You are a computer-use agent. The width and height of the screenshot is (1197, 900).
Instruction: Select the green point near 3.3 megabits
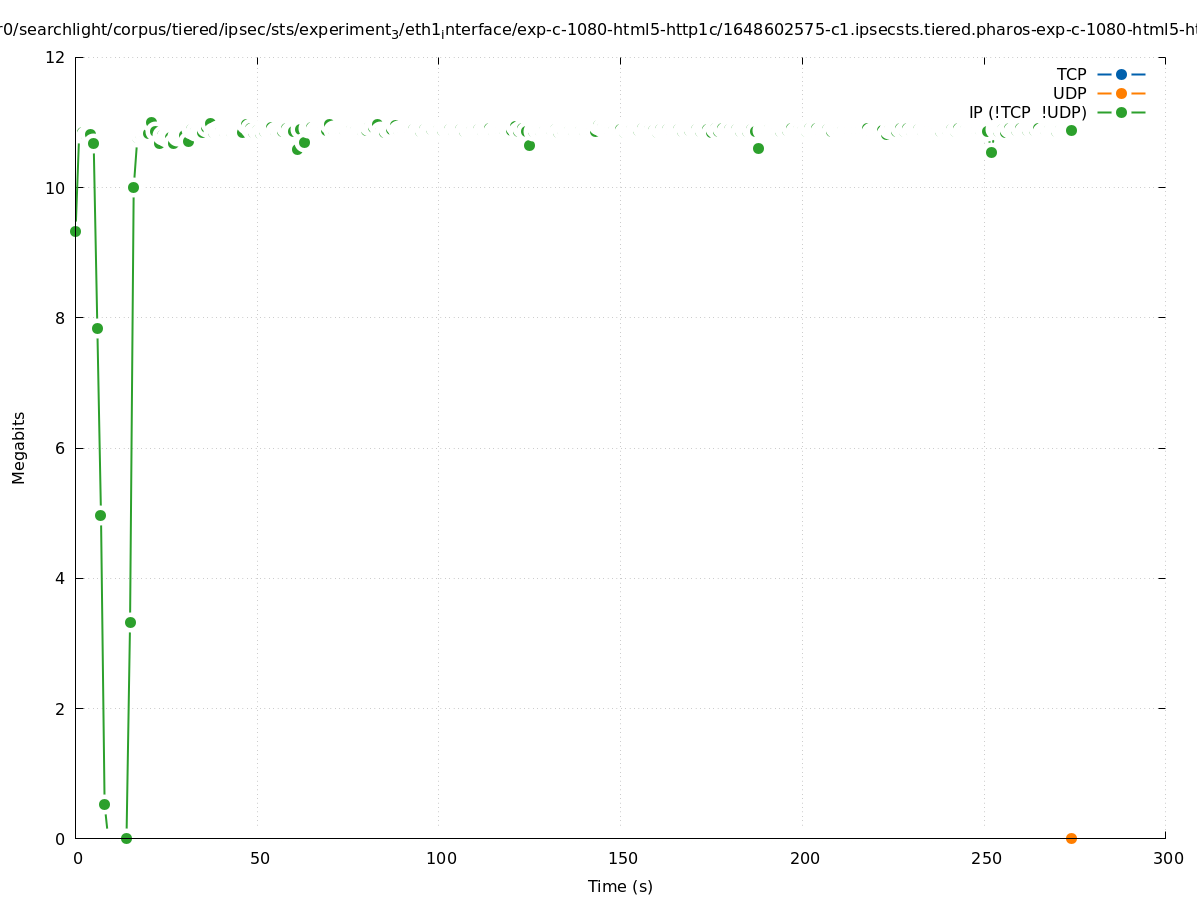(130, 622)
